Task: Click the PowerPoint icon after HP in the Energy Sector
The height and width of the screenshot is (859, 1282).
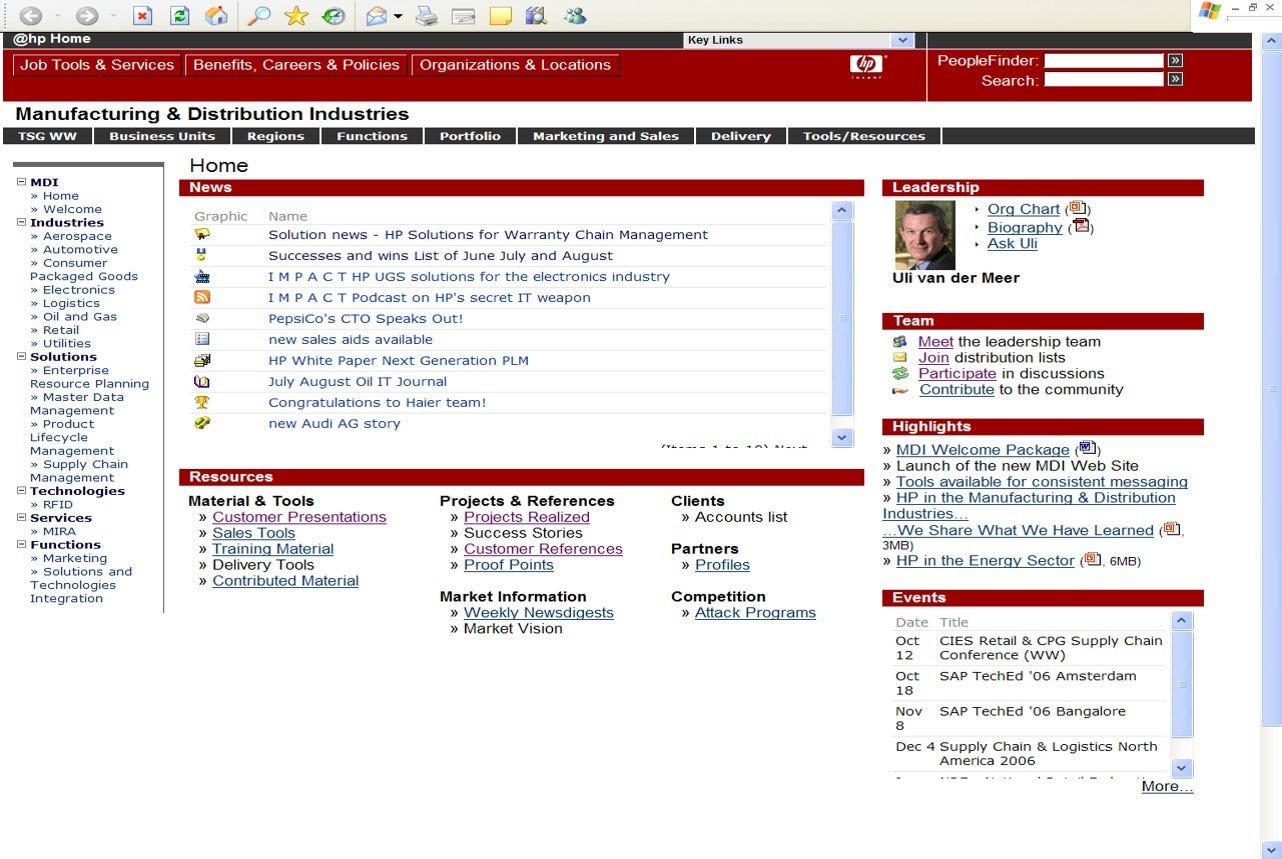Action: [1092, 559]
